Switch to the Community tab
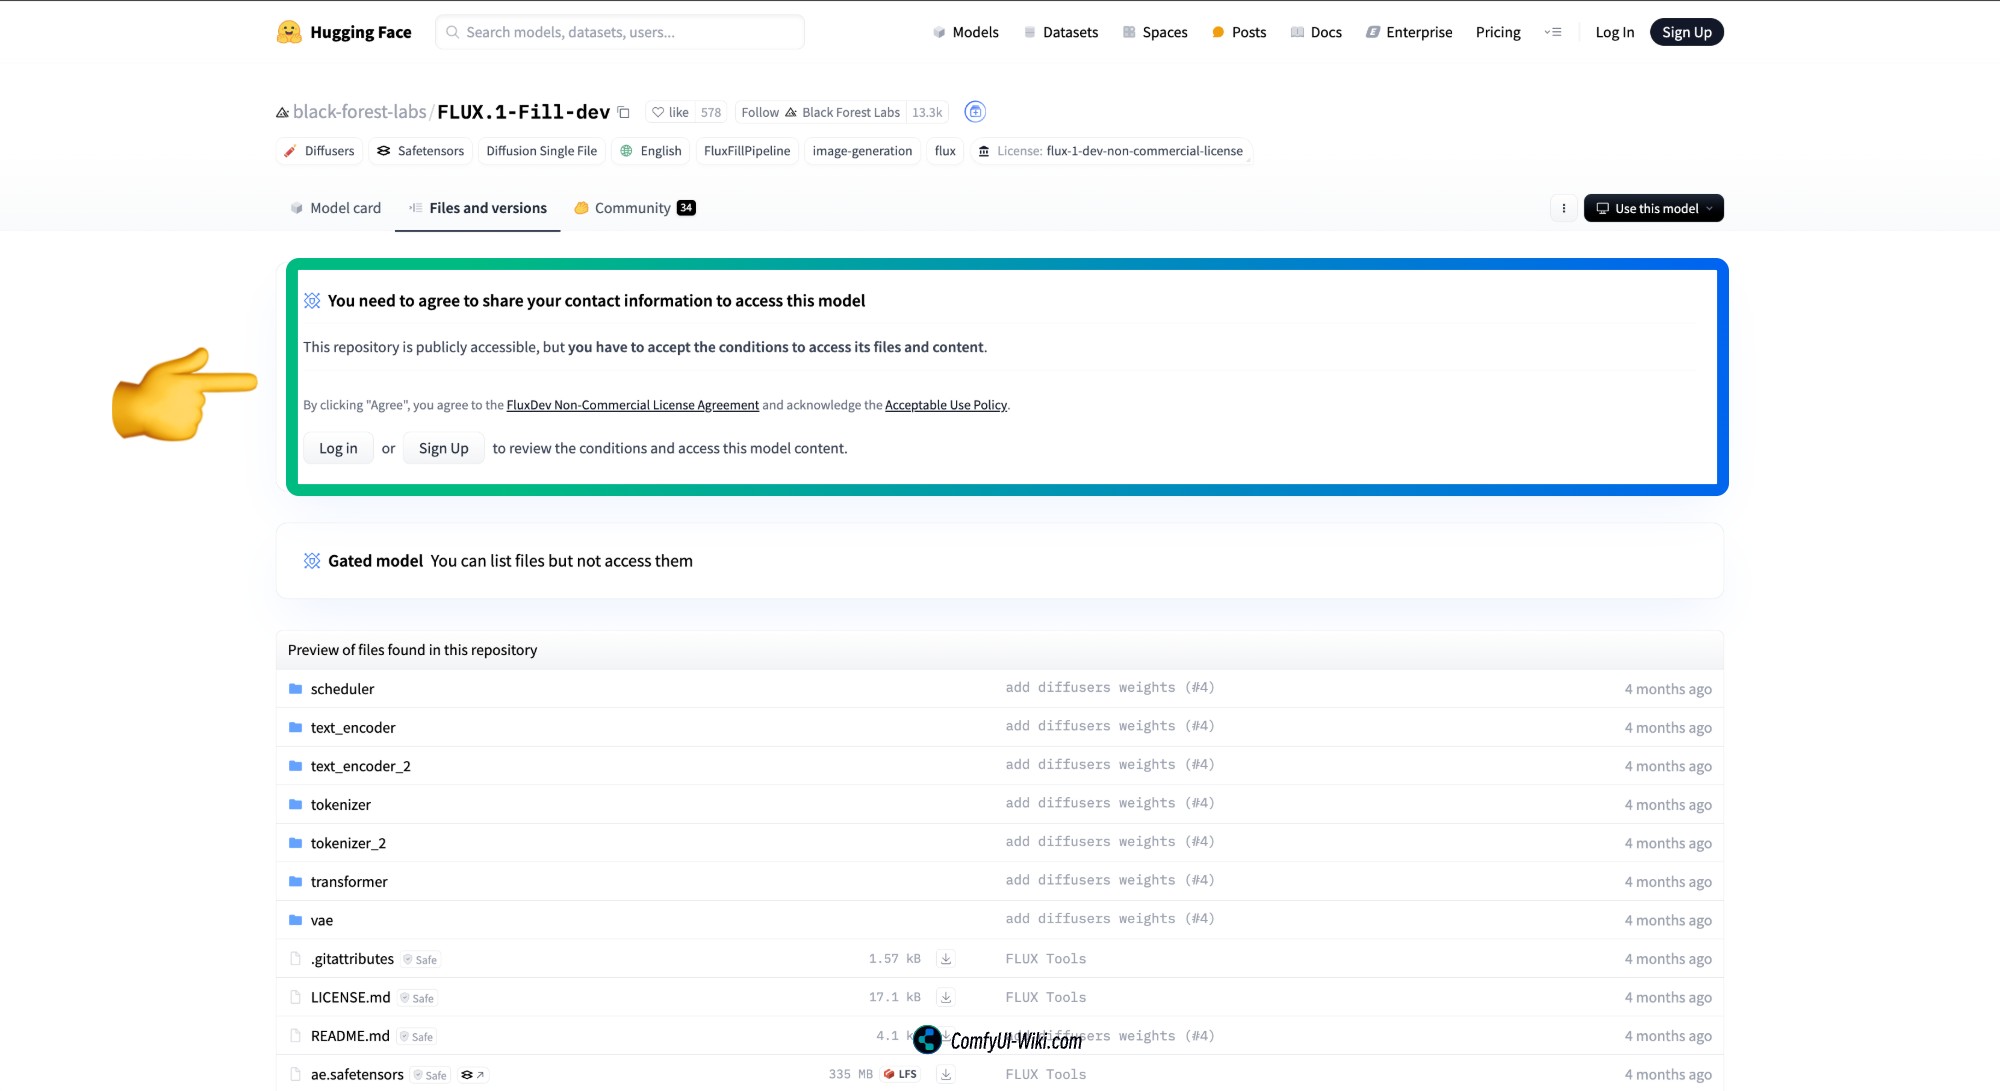 [x=634, y=208]
